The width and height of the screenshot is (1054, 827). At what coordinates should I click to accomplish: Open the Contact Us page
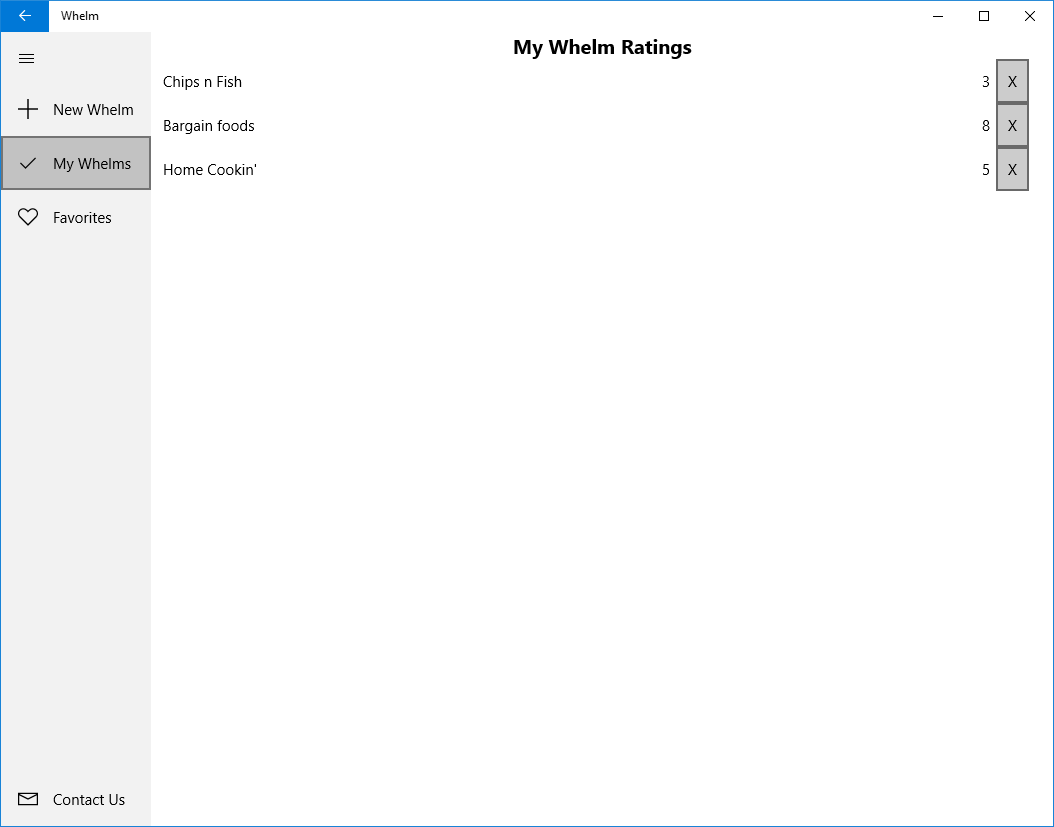(76, 799)
